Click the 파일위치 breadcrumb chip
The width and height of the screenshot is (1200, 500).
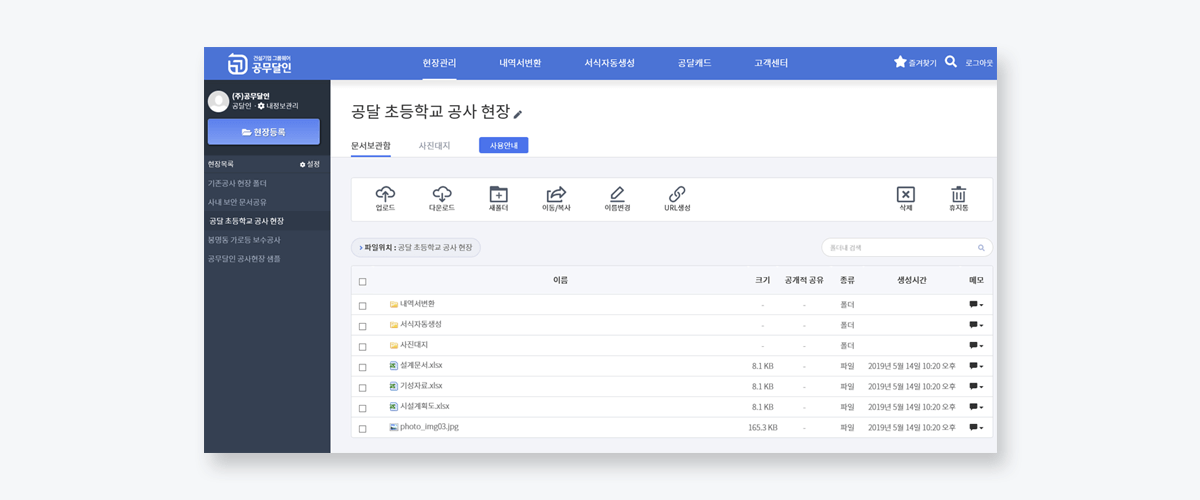[416, 247]
